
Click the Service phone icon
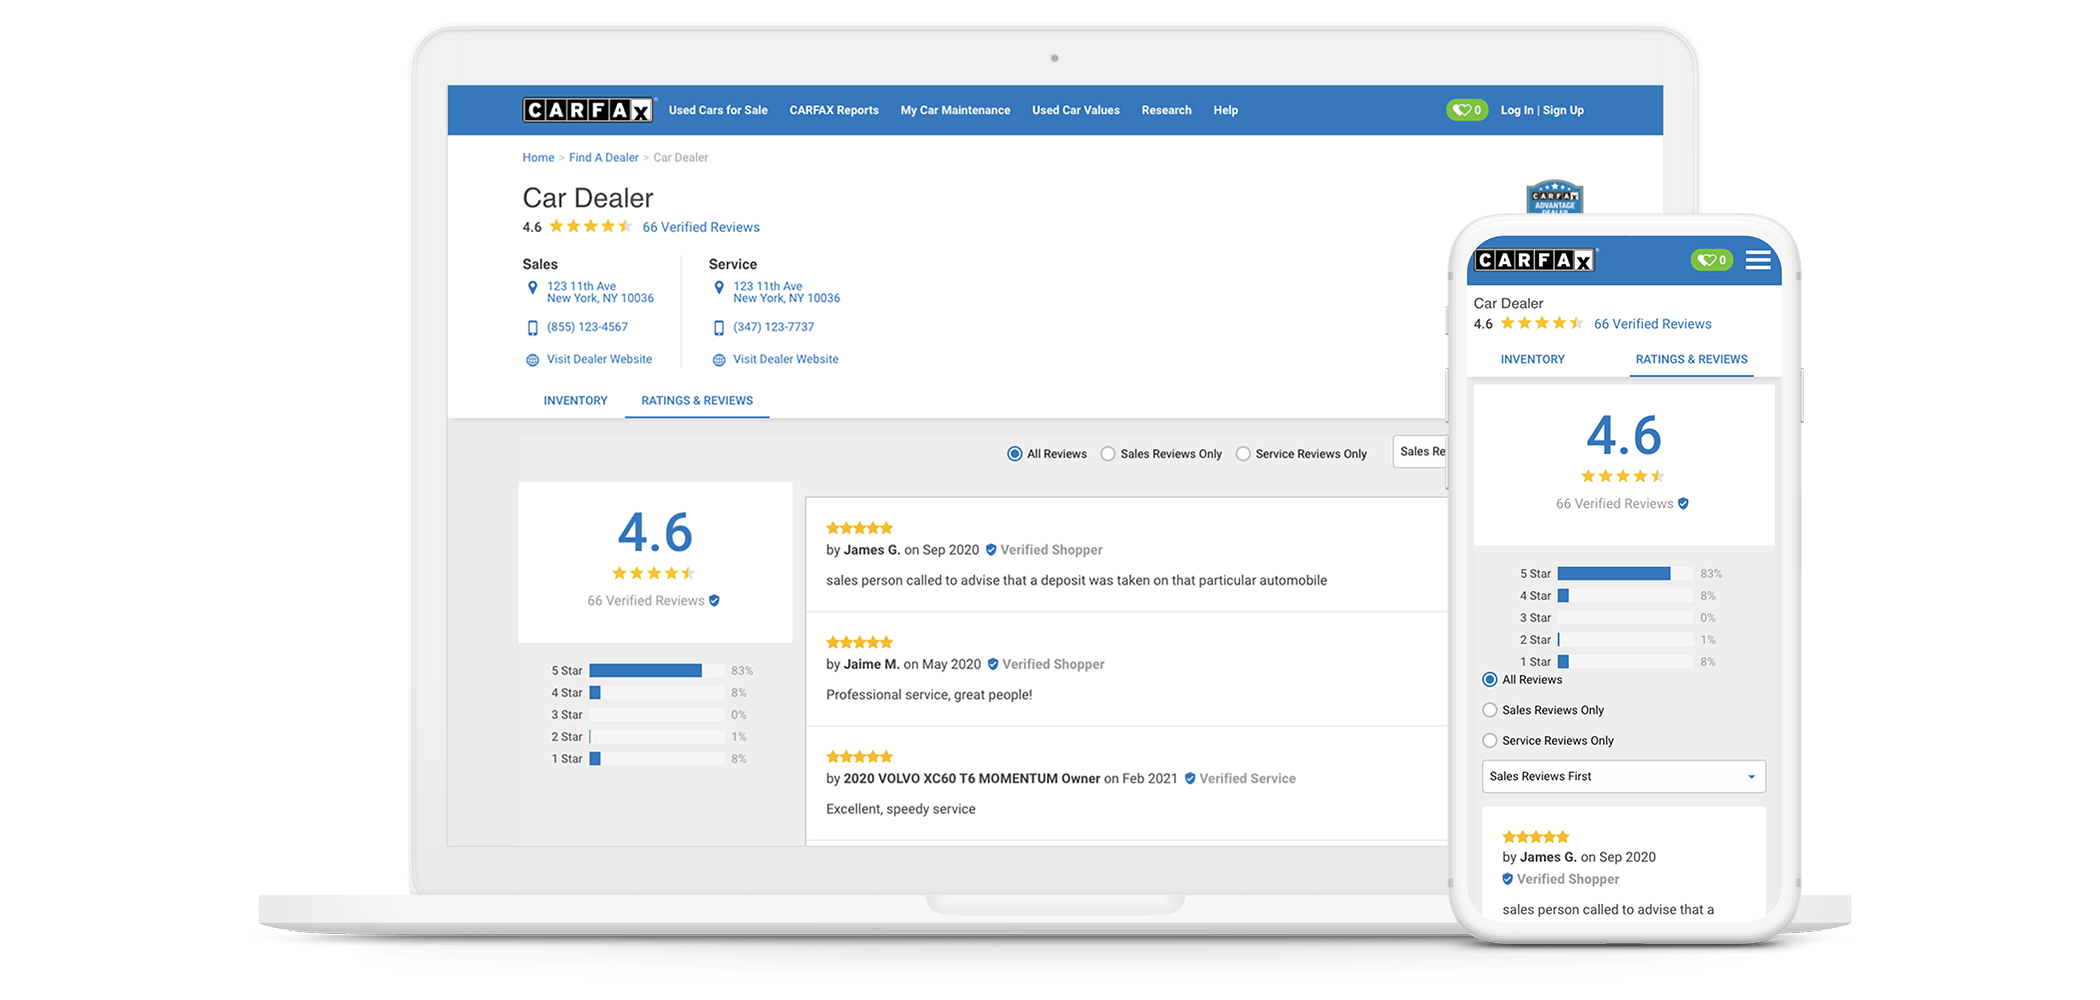coord(718,328)
